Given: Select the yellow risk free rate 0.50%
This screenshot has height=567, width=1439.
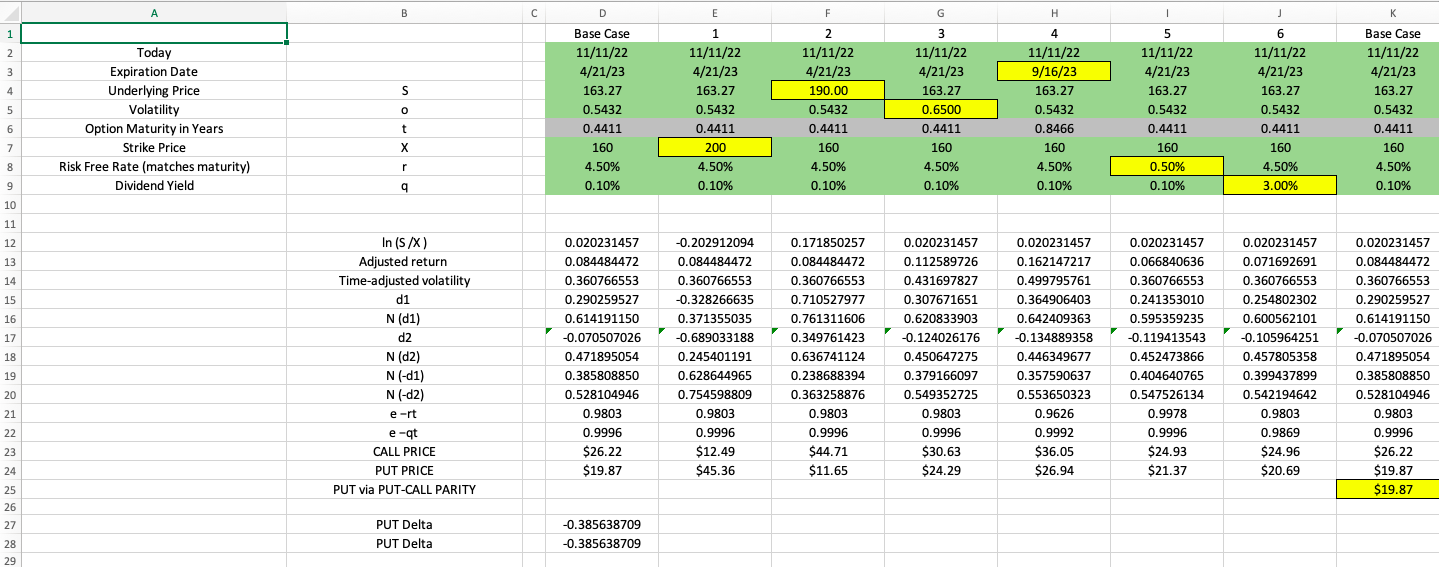Looking at the screenshot, I should pyautogui.click(x=1167, y=166).
